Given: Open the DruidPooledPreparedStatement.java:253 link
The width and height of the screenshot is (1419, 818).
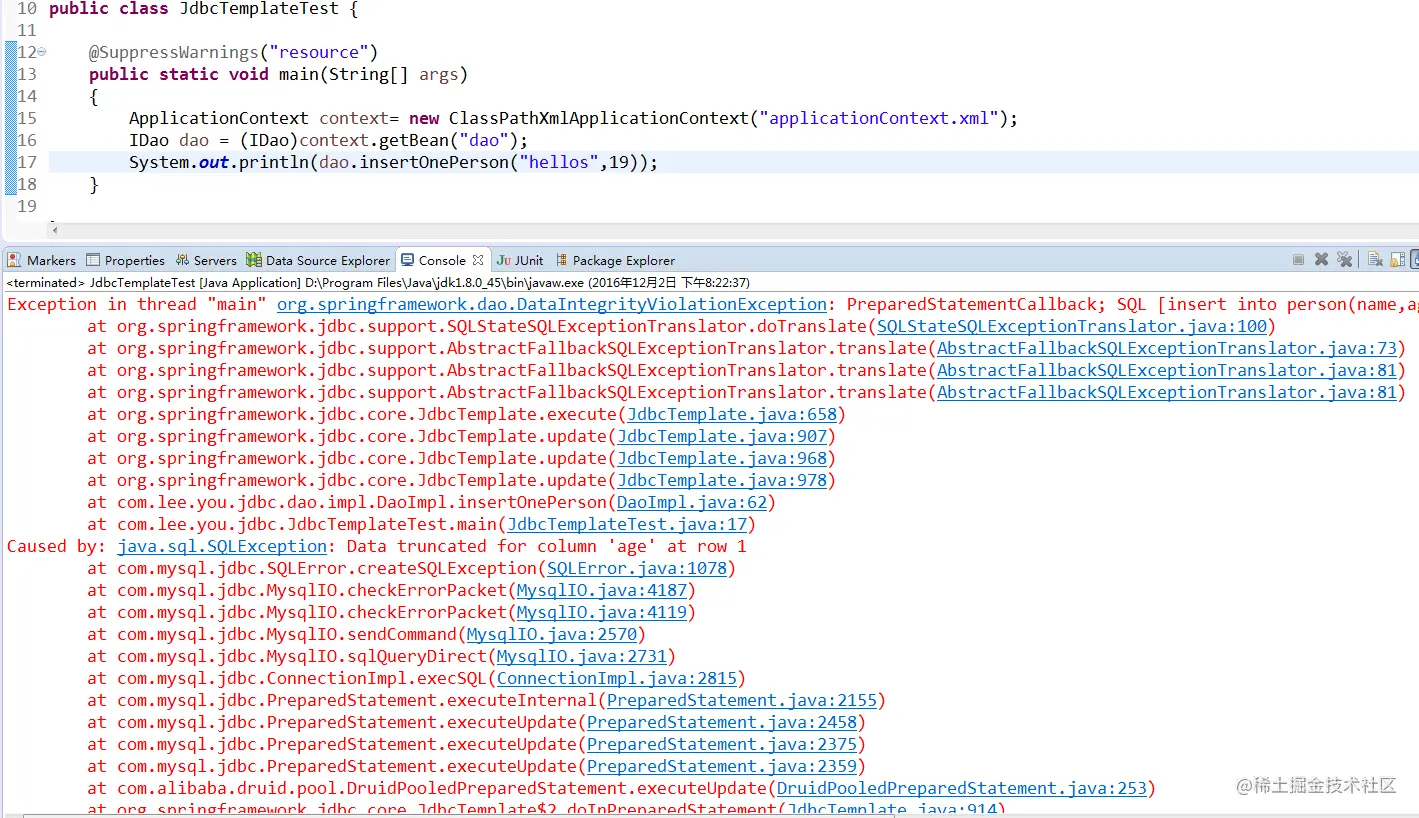Looking at the screenshot, I should point(962,788).
